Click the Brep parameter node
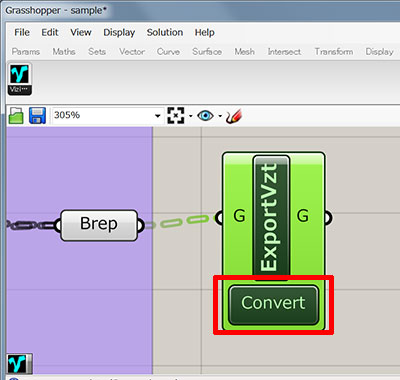Viewport: 400px width, 380px height. pyautogui.click(x=99, y=225)
